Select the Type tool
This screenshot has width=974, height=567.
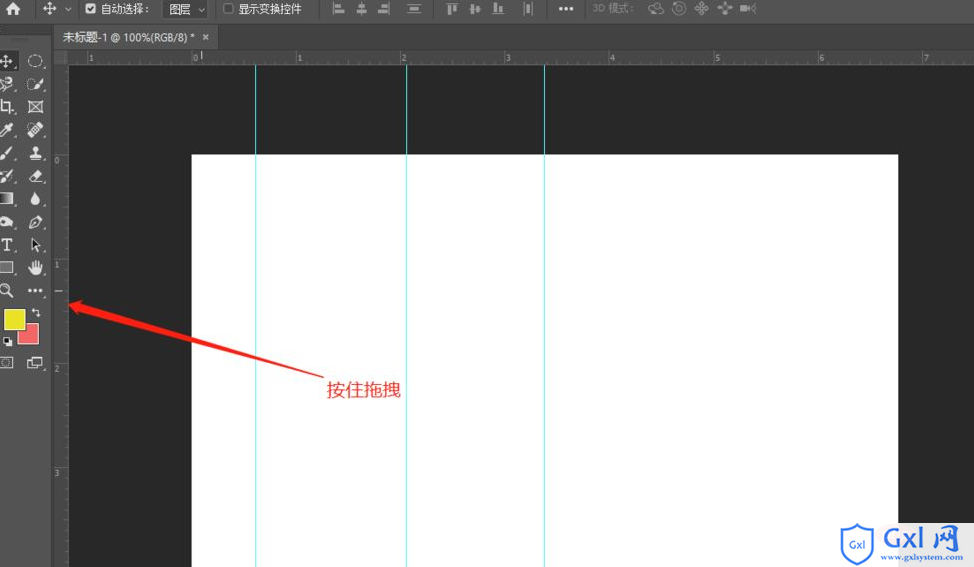pyautogui.click(x=7, y=245)
